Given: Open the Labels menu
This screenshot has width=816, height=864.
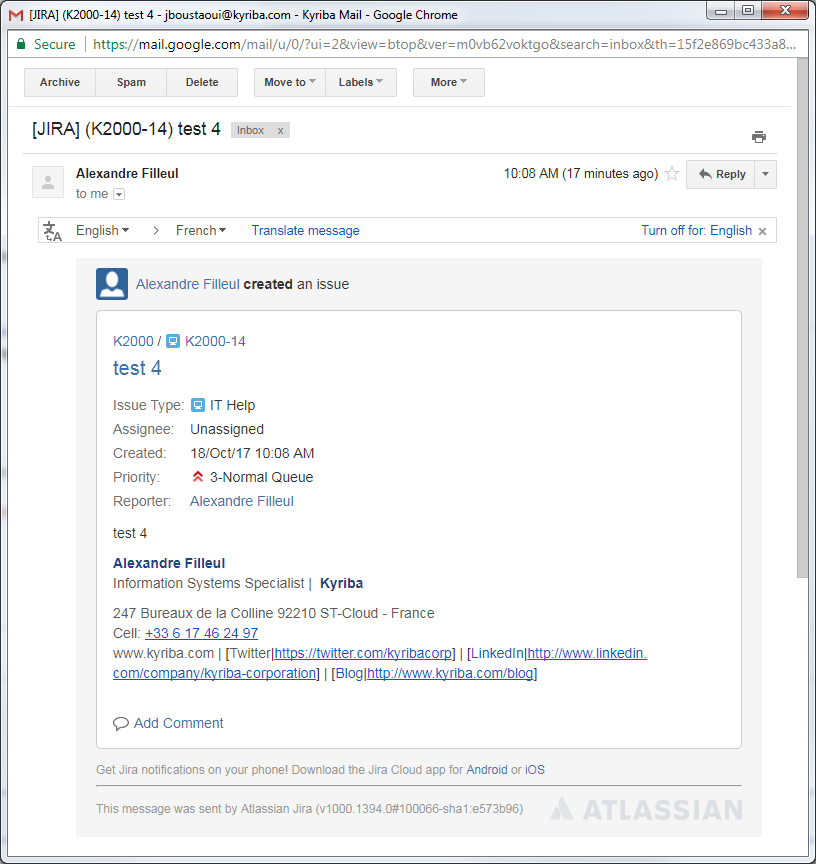Looking at the screenshot, I should [x=361, y=82].
